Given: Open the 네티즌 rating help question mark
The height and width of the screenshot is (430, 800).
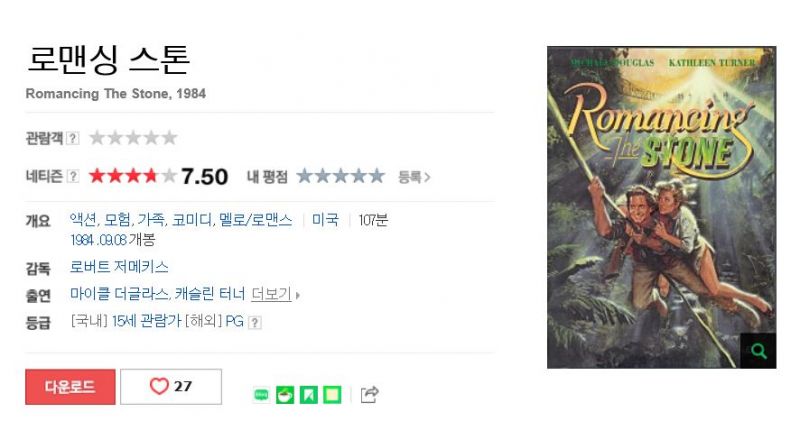Looking at the screenshot, I should click(73, 176).
